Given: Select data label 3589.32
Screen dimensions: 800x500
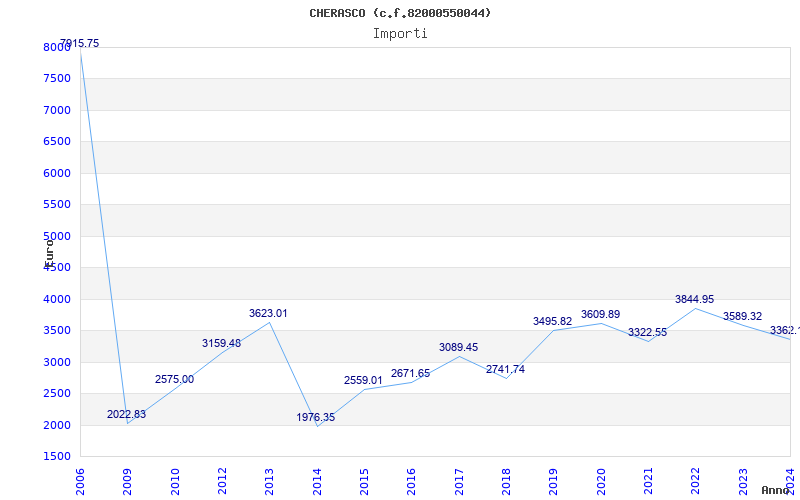Looking at the screenshot, I should (x=742, y=316).
